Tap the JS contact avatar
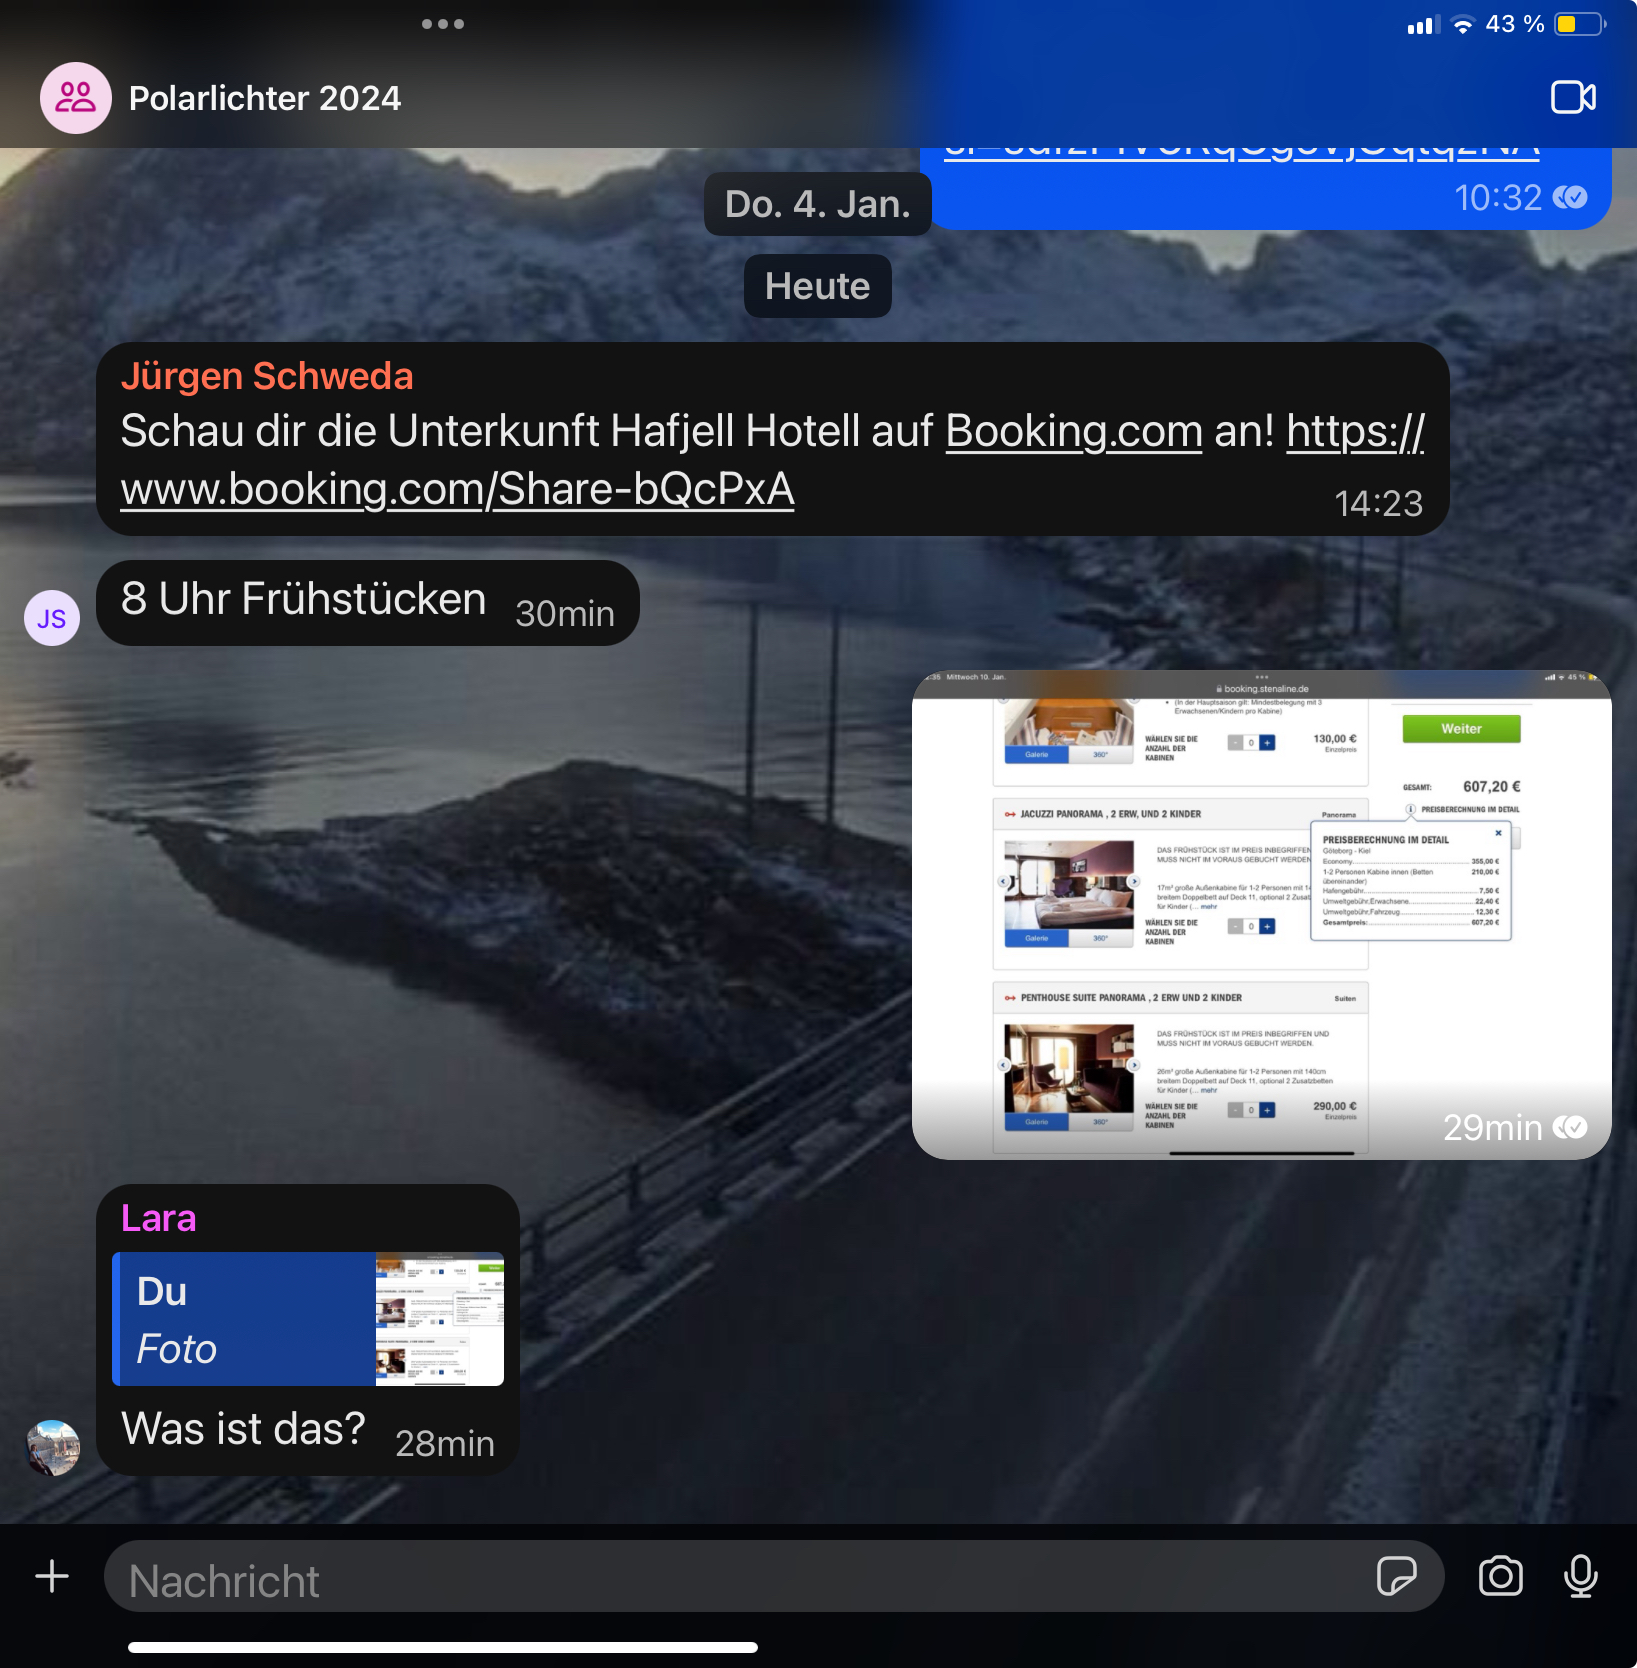This screenshot has width=1637, height=1668. click(52, 618)
